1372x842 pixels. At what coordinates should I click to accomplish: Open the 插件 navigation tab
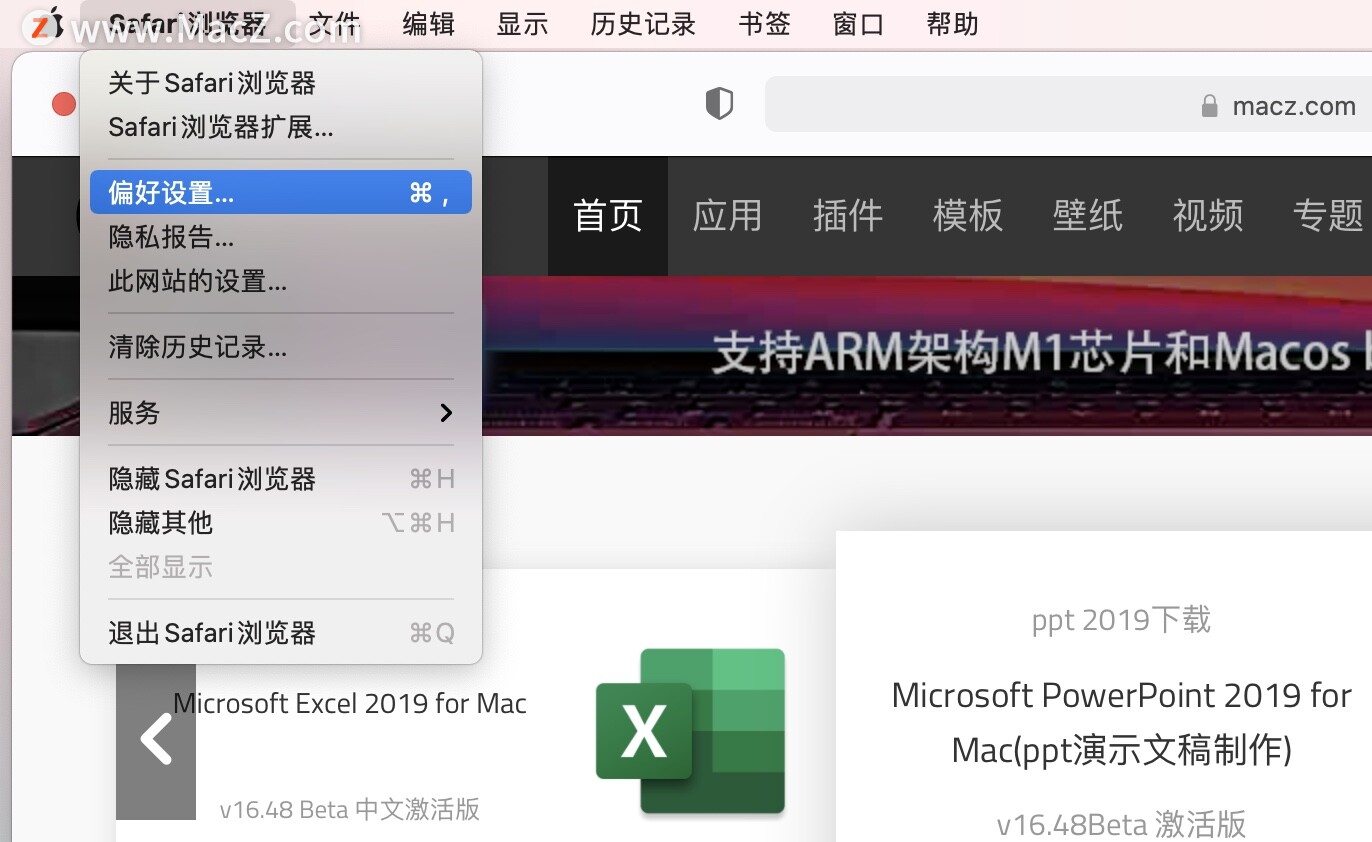tap(848, 215)
